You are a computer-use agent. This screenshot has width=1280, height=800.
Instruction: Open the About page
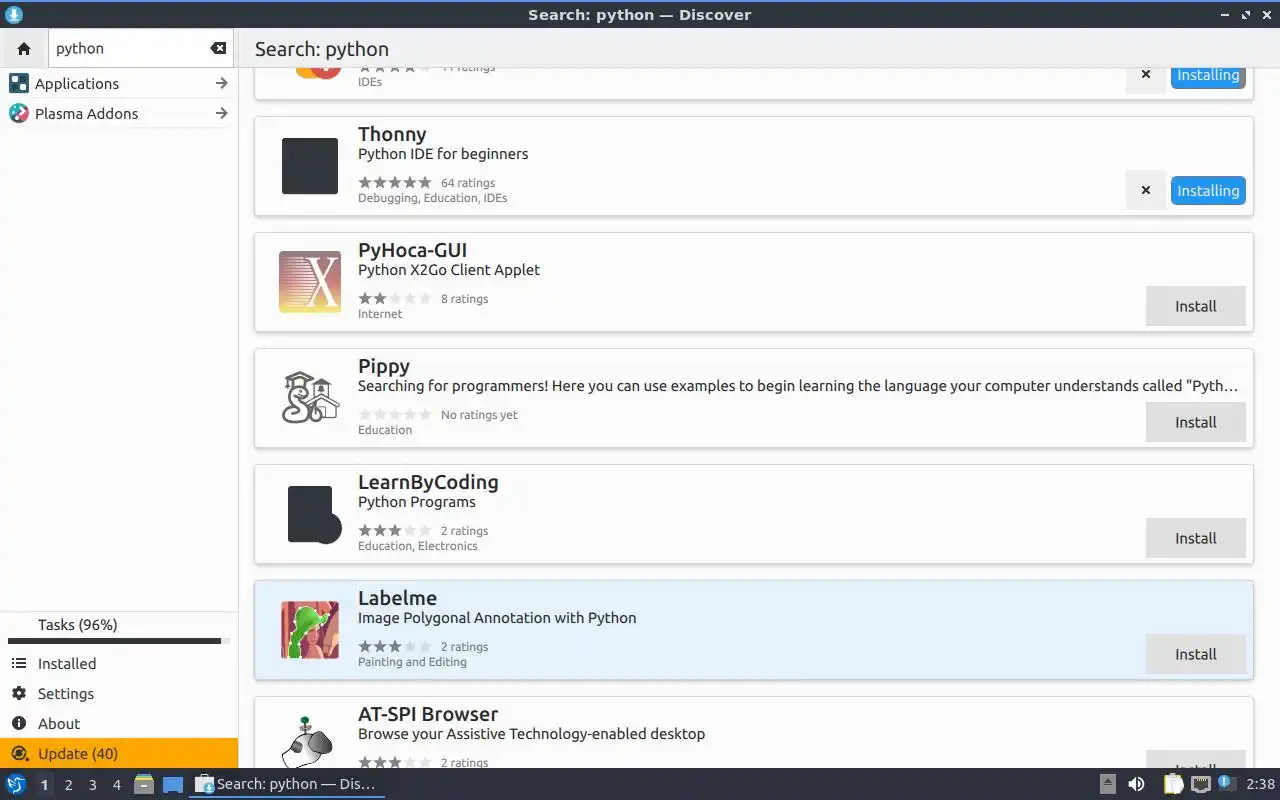119,723
